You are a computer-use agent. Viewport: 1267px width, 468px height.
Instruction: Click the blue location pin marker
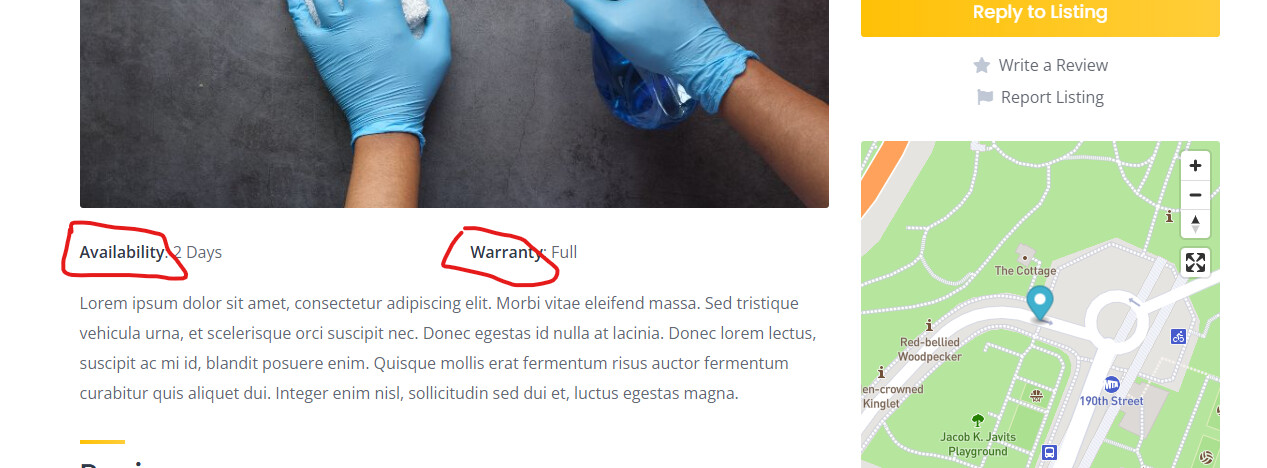click(x=1040, y=304)
